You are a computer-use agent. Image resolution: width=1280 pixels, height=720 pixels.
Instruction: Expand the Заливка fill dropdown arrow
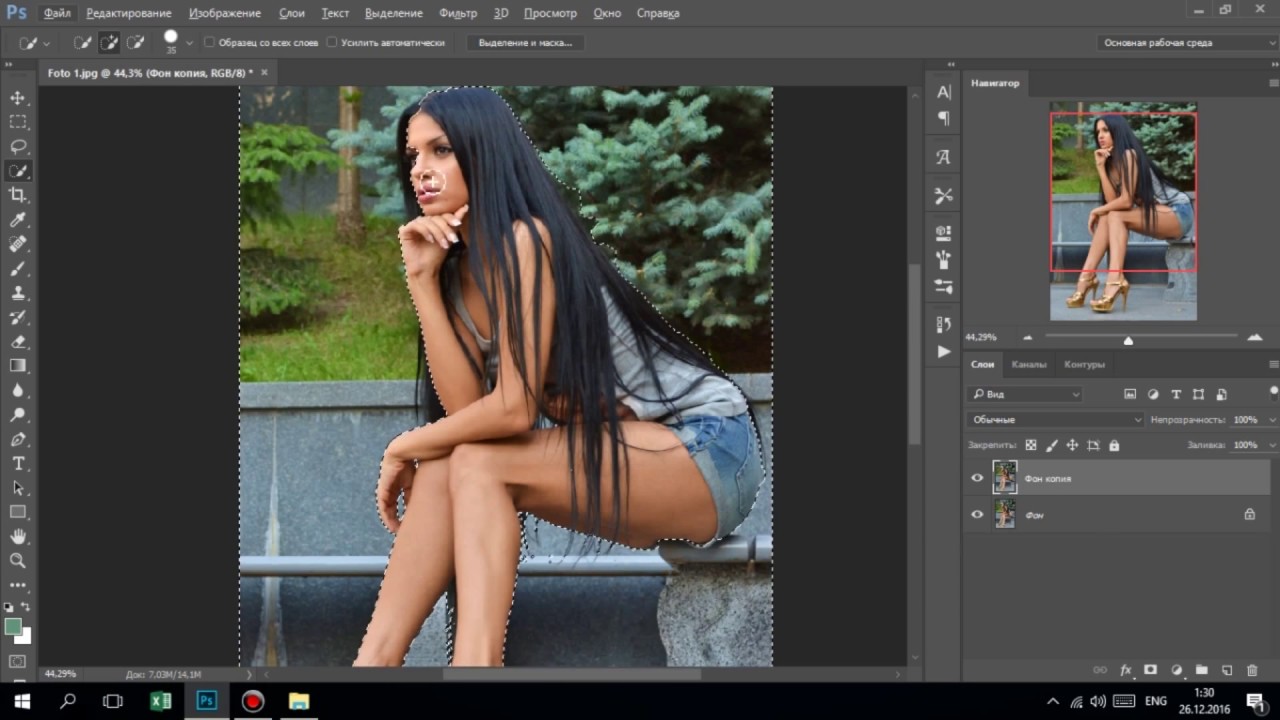click(1271, 445)
